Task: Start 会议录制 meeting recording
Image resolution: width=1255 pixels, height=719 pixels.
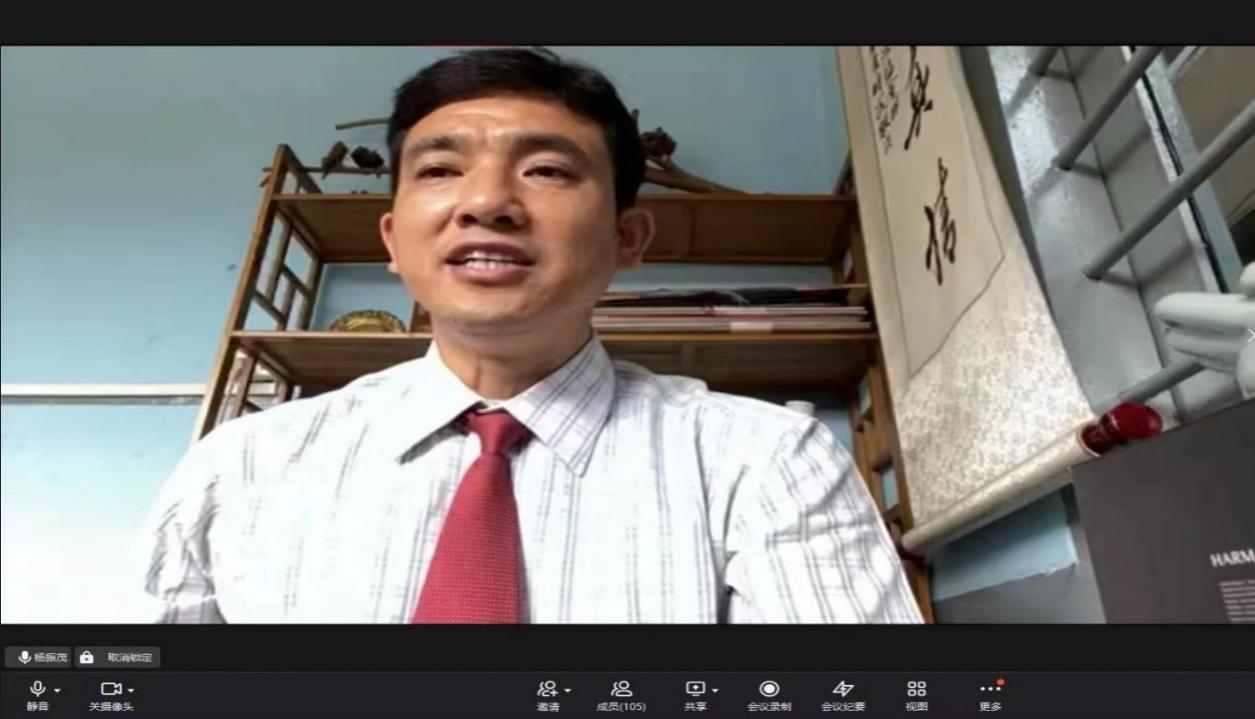Action: [769, 690]
